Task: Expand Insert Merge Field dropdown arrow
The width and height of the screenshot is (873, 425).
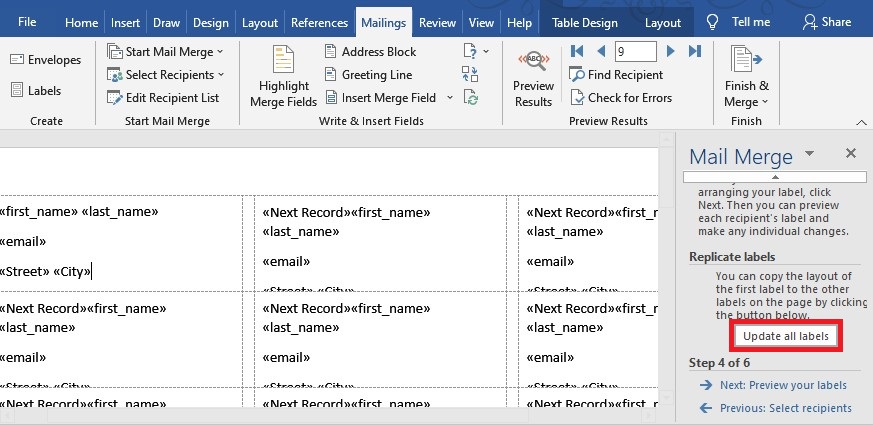Action: click(x=450, y=98)
